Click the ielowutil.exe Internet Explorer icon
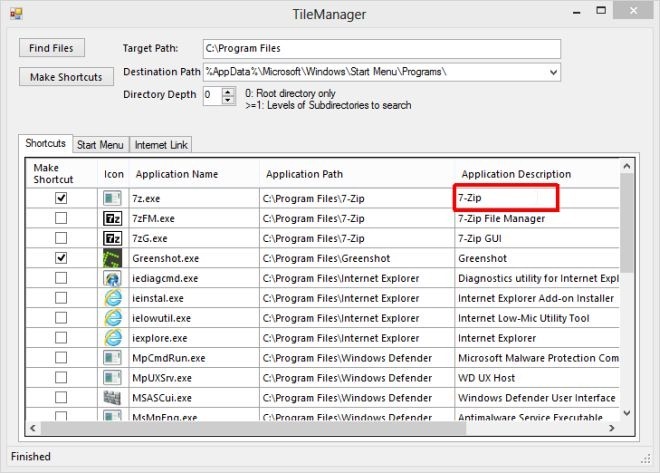Screen dimensions: 660x473 pyautogui.click(x=112, y=318)
